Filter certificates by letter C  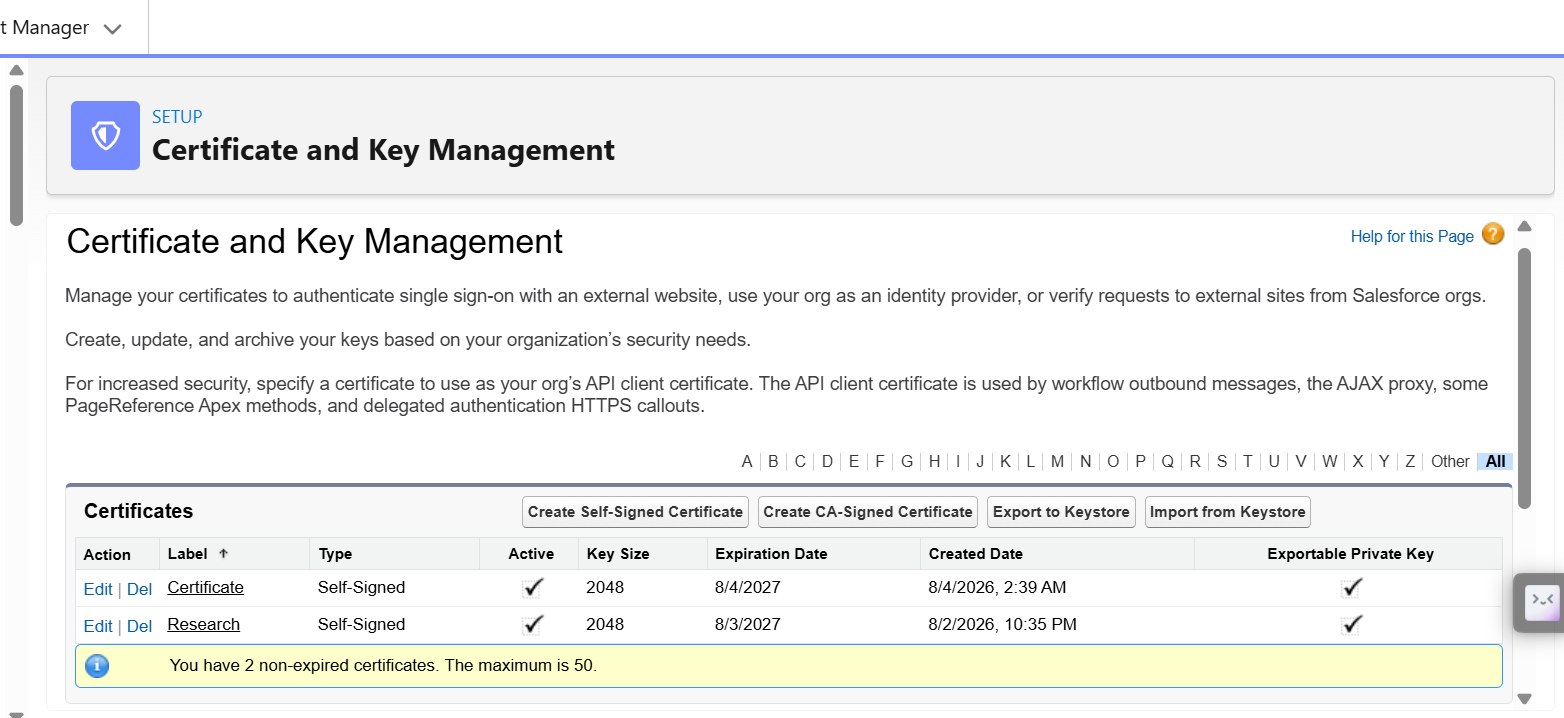click(800, 461)
